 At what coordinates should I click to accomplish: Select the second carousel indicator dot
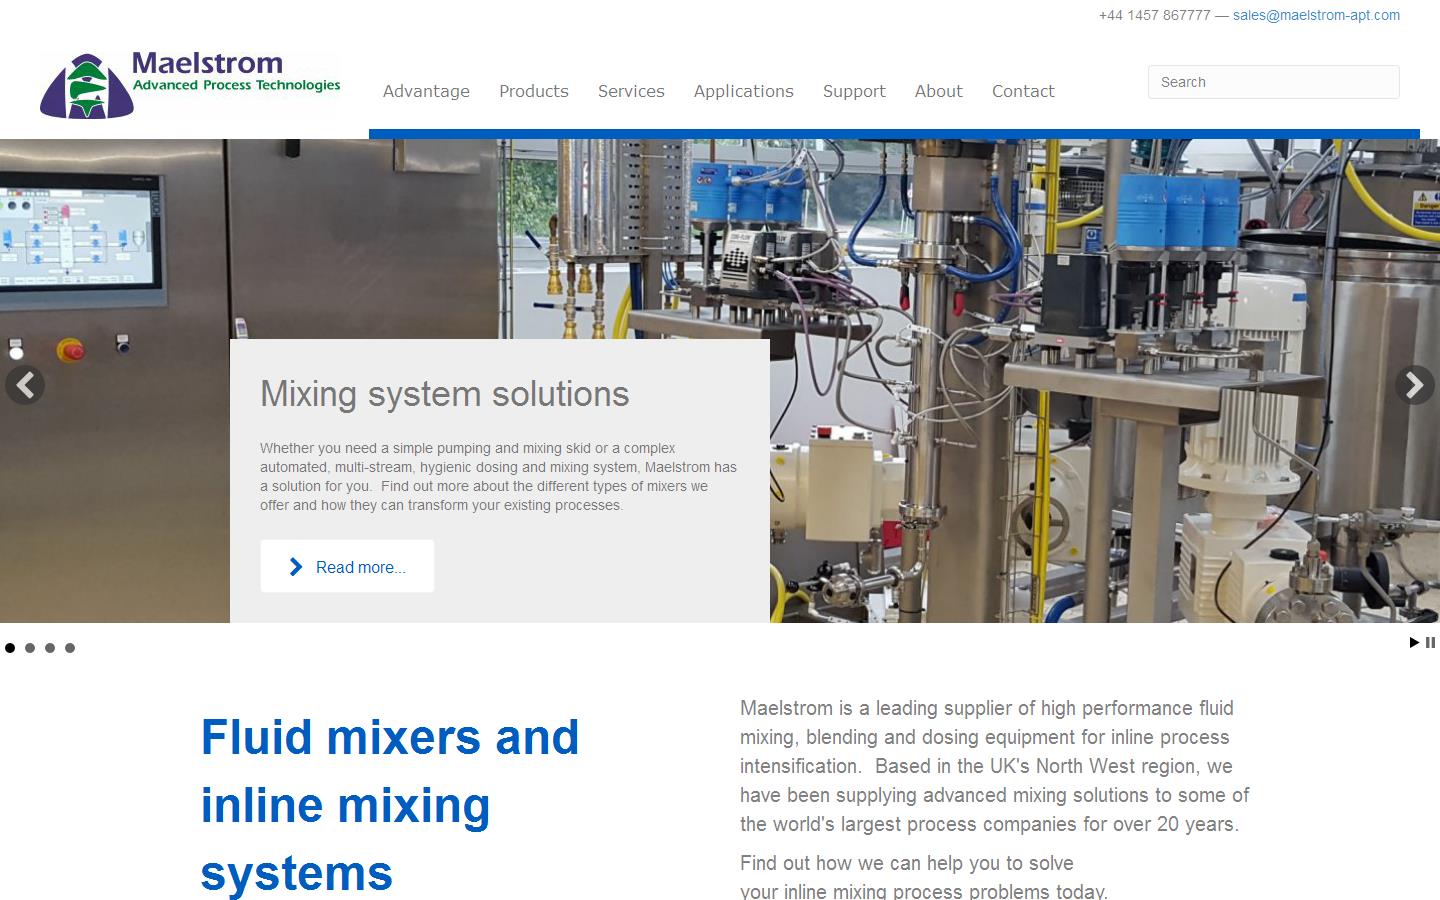30,648
